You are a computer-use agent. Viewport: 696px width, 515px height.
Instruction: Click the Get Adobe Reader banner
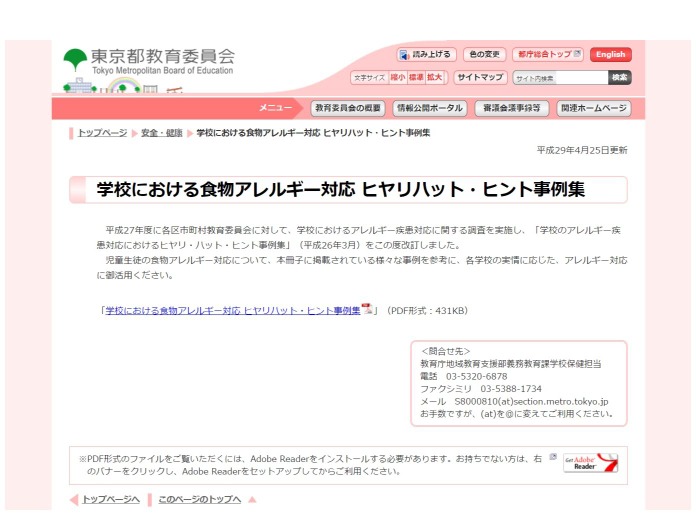(x=590, y=463)
